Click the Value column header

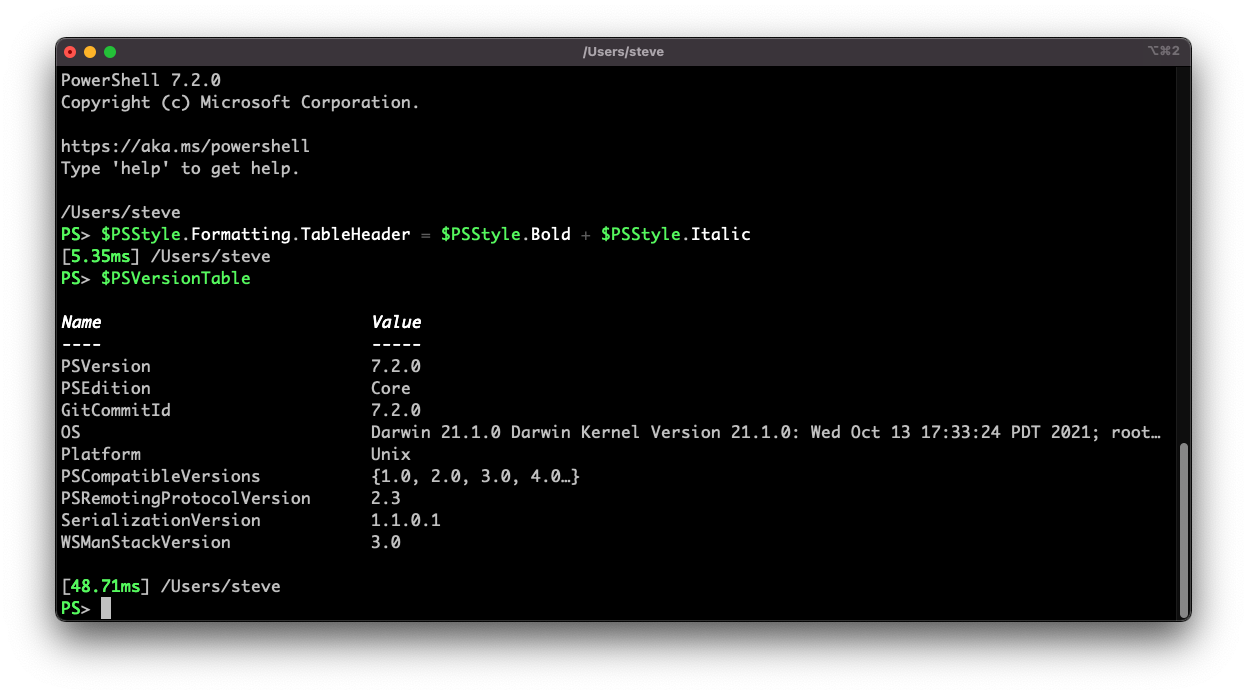tap(395, 322)
